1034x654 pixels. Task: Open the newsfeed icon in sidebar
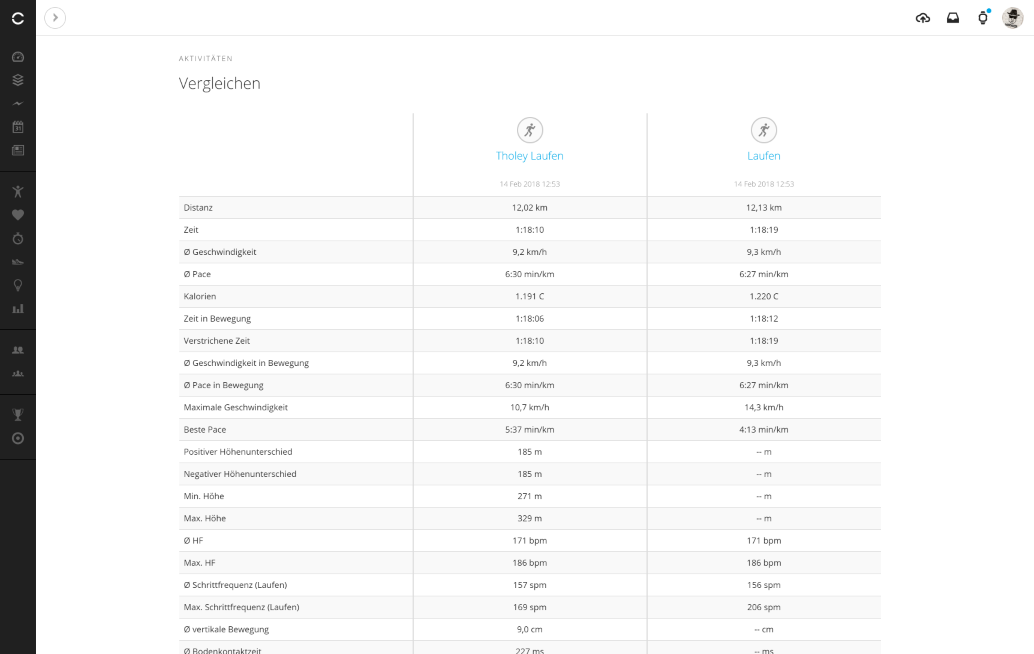point(18,150)
